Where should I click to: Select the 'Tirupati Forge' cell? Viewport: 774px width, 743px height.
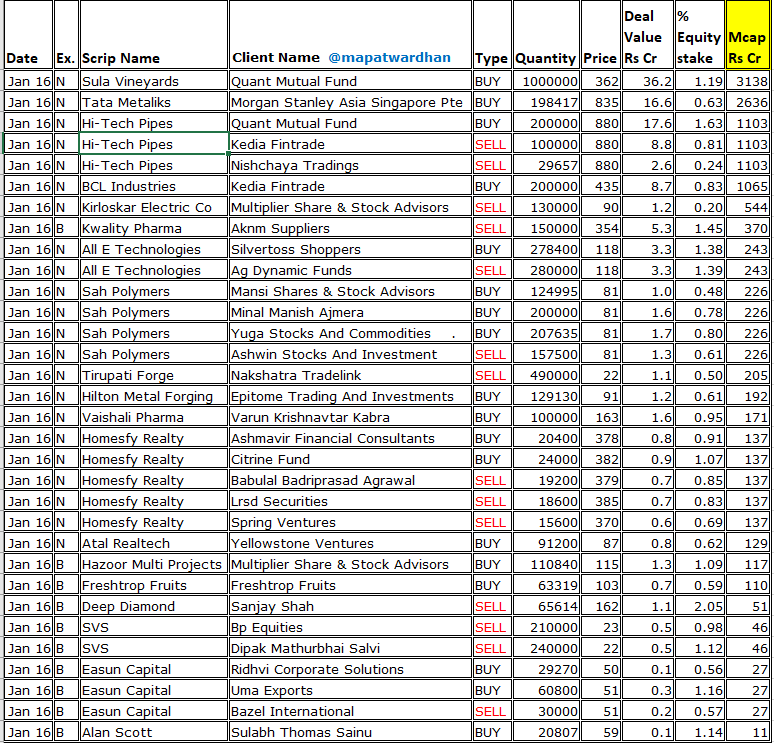154,375
